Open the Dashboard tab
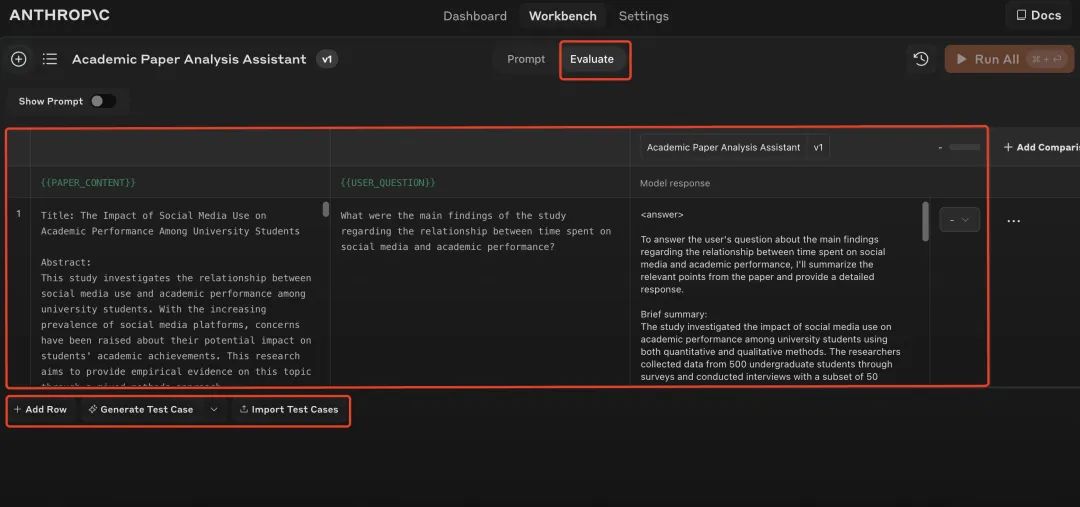 tap(475, 16)
